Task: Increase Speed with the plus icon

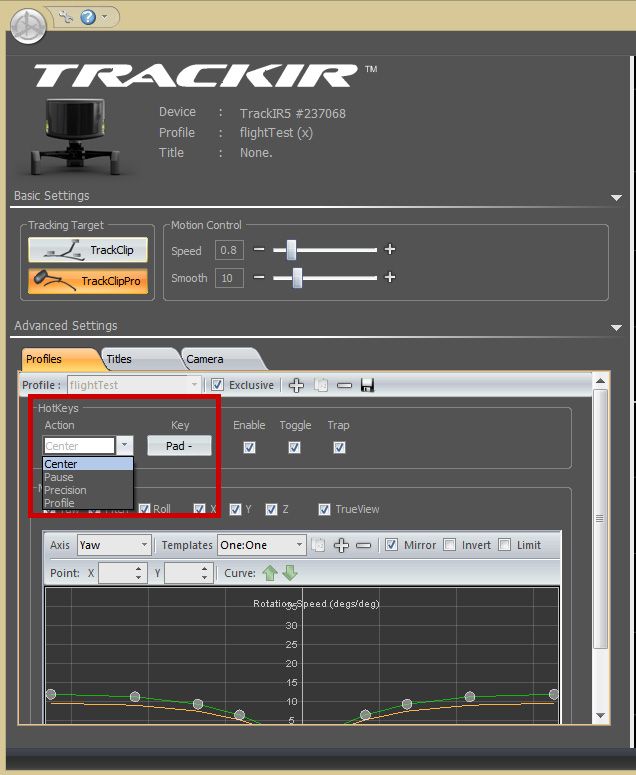Action: coord(390,250)
